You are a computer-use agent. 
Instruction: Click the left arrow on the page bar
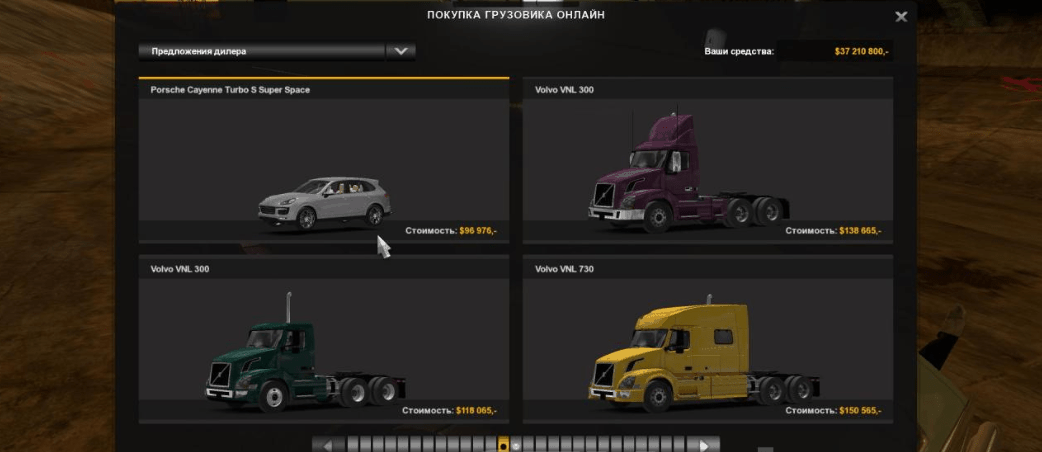[329, 445]
